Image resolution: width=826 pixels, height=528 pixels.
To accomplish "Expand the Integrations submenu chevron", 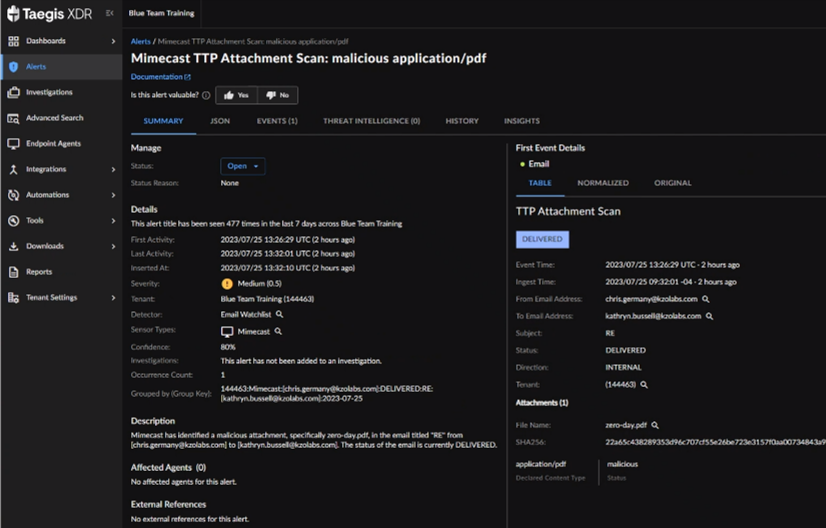I will pyautogui.click(x=113, y=170).
